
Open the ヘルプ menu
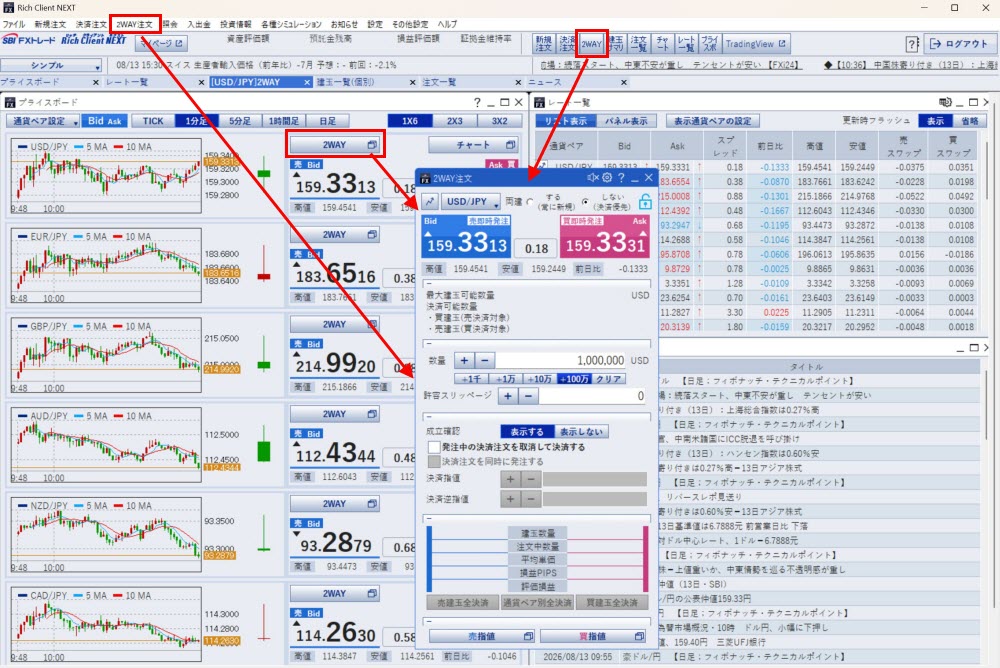point(447,24)
